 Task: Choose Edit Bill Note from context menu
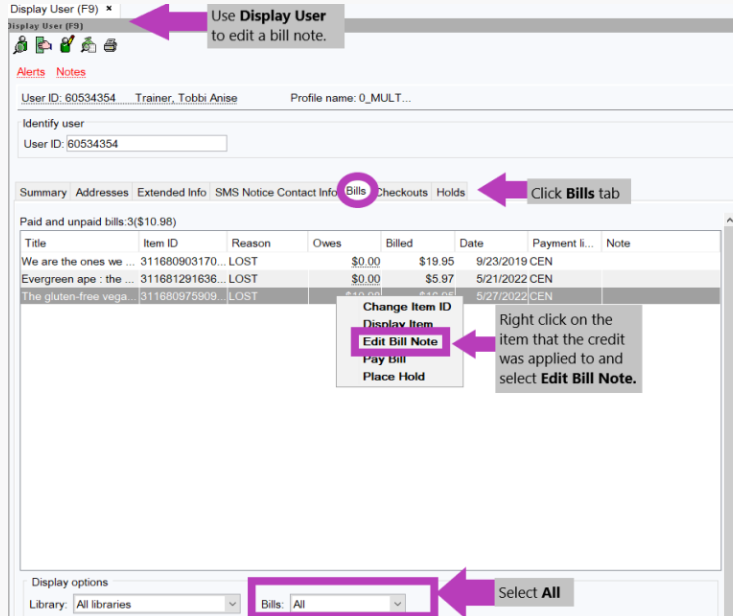click(x=400, y=341)
